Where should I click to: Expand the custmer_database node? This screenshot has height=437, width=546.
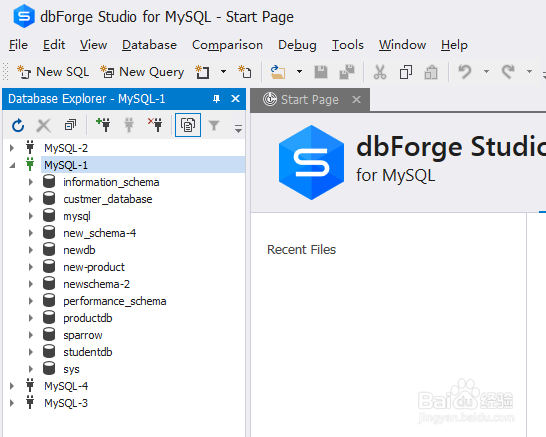point(31,199)
